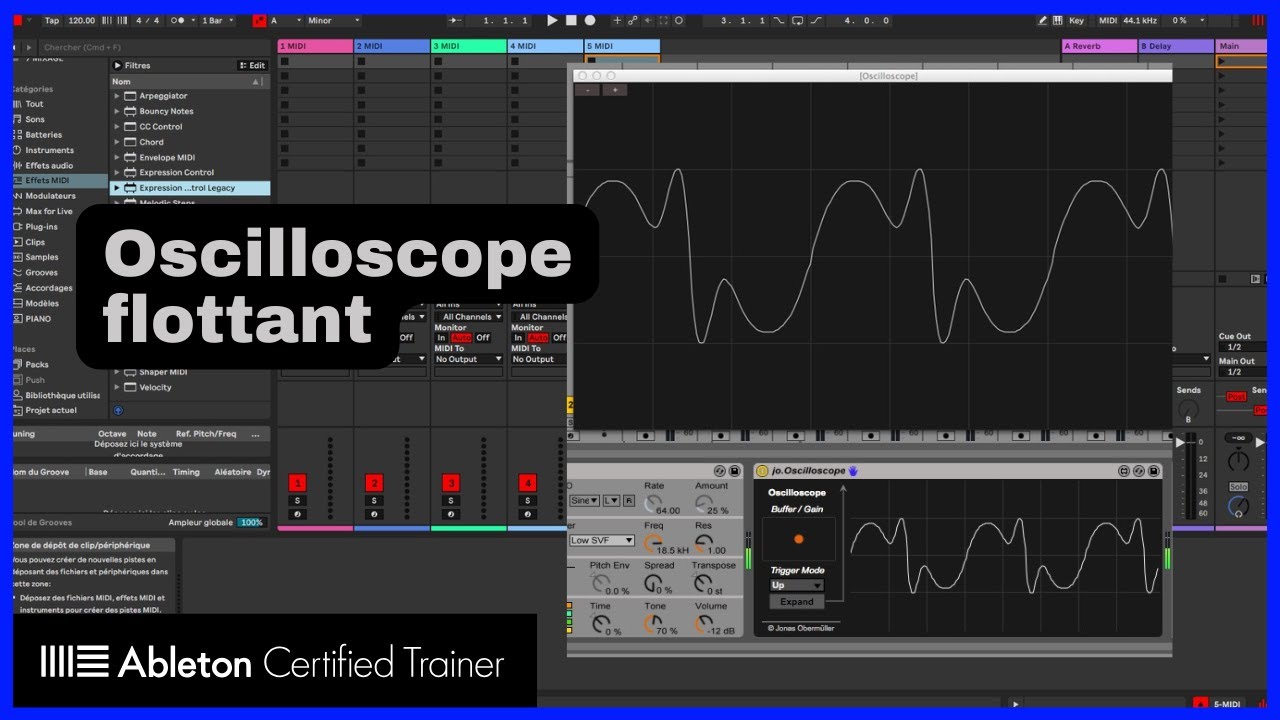The height and width of the screenshot is (720, 1280).
Task: Select the B Delay return track
Action: (x=1176, y=46)
